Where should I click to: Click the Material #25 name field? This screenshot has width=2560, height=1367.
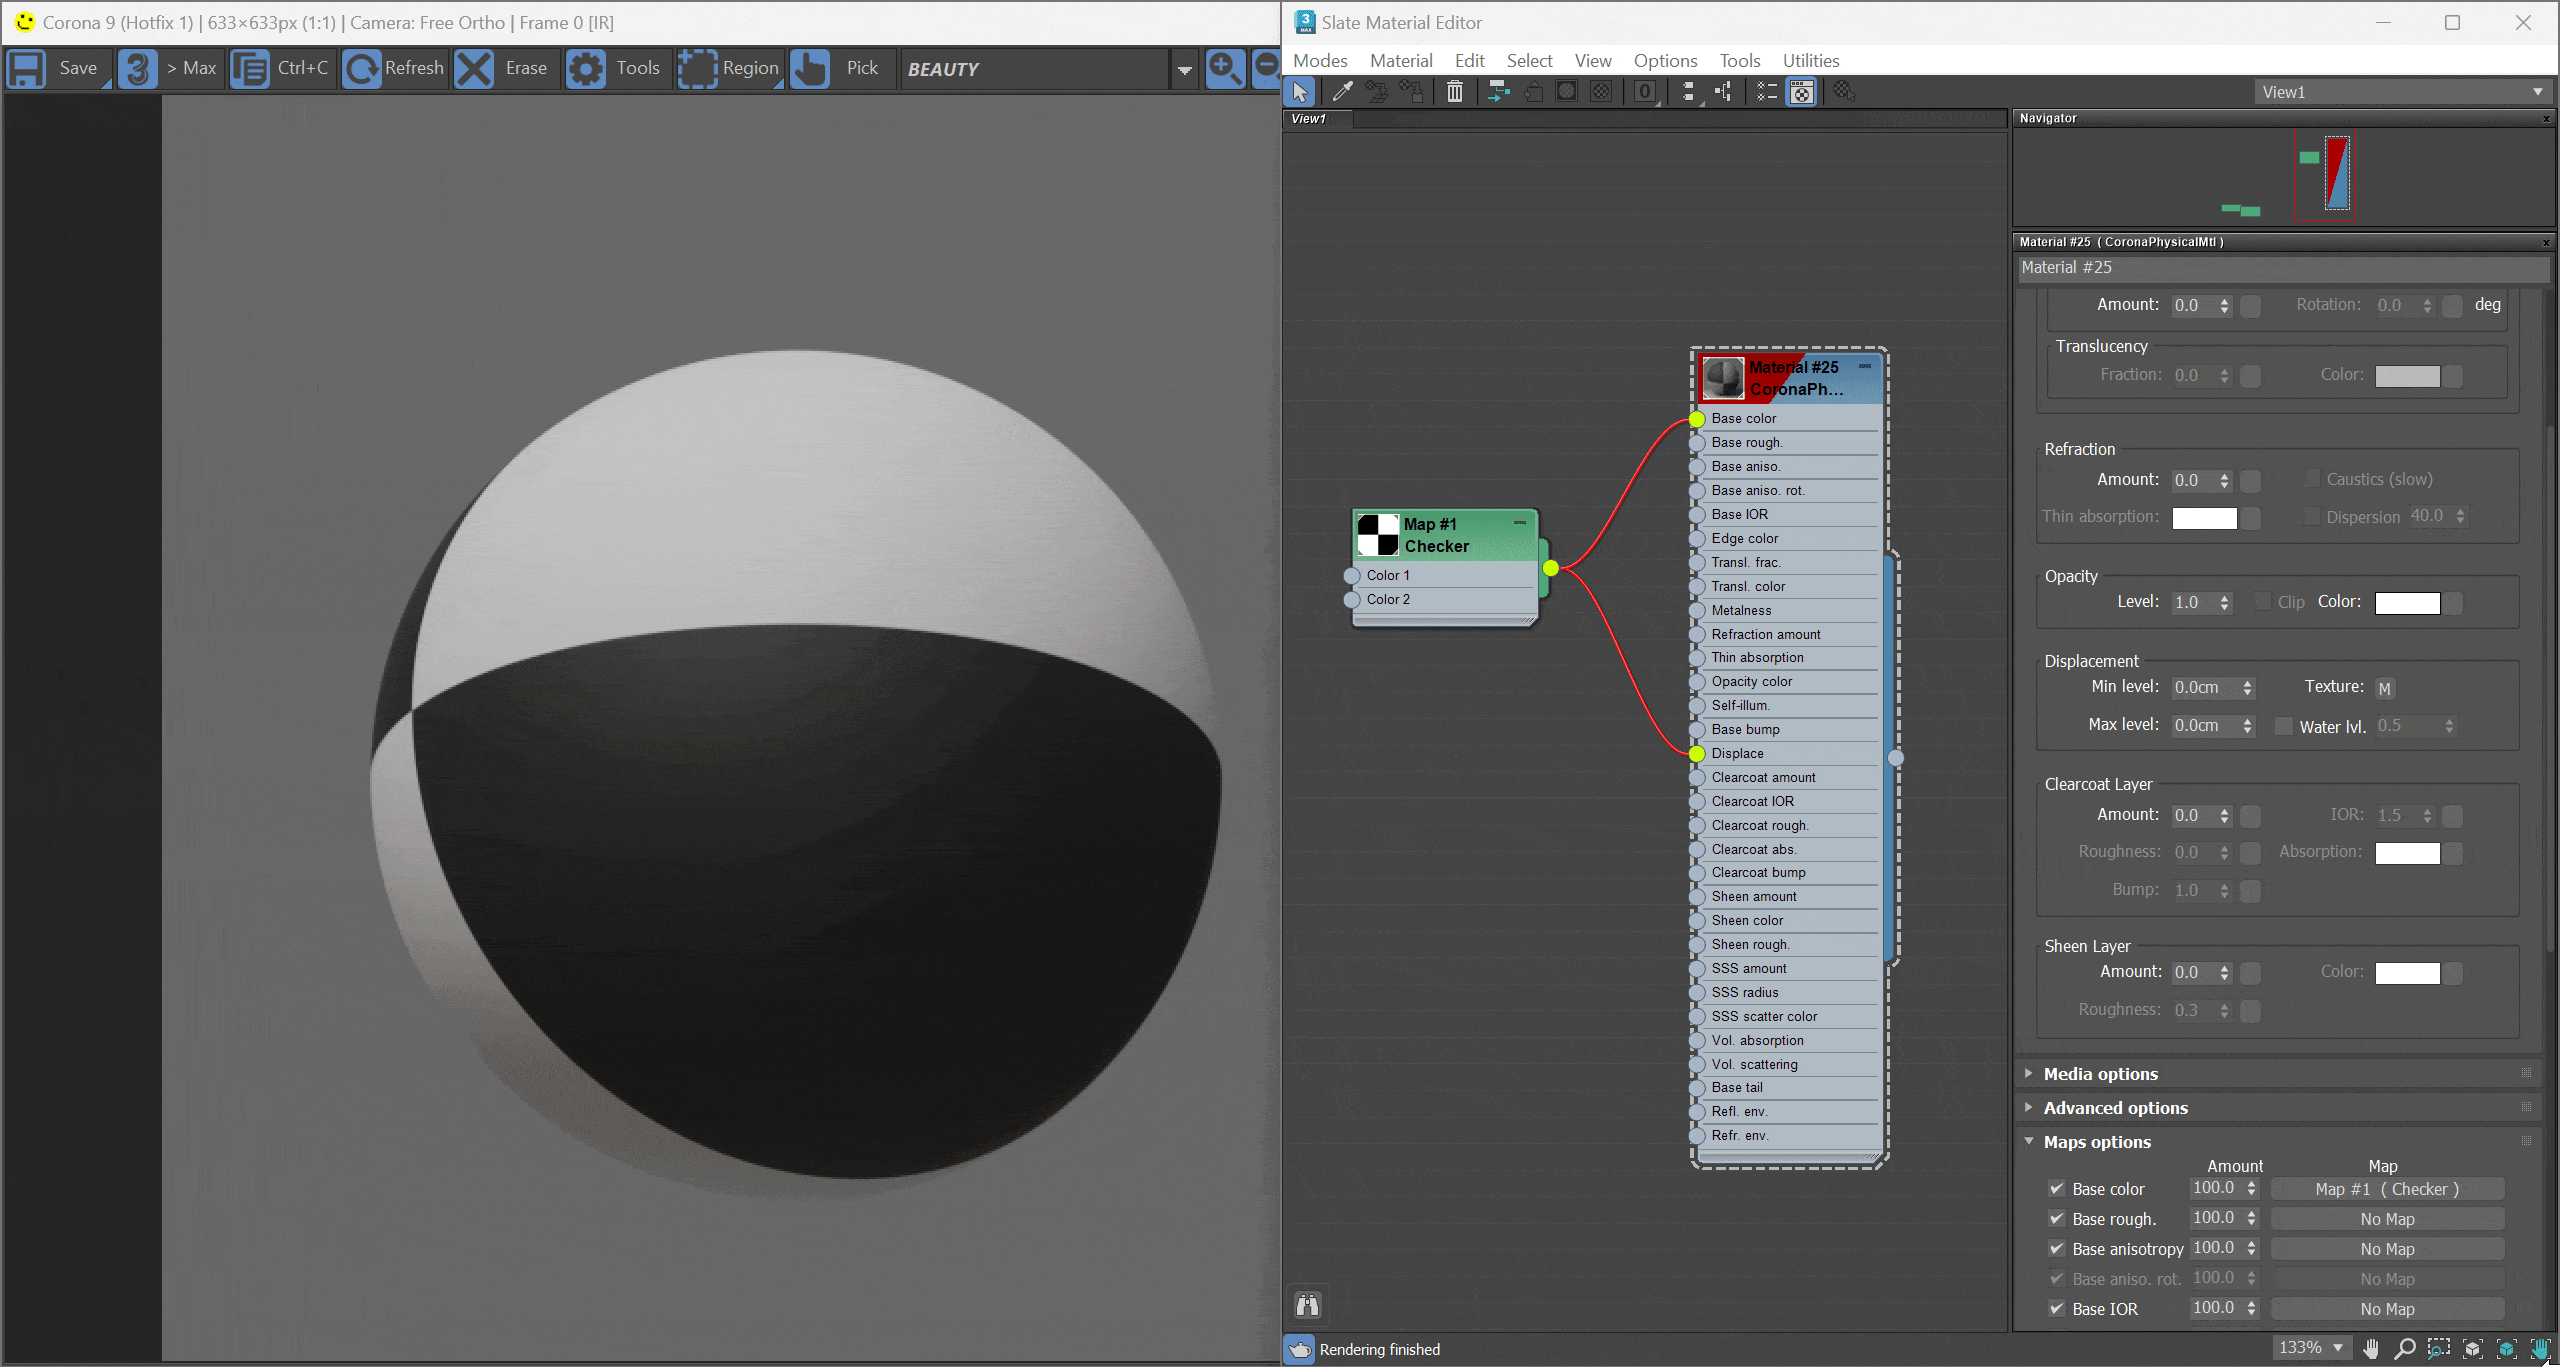click(2282, 268)
